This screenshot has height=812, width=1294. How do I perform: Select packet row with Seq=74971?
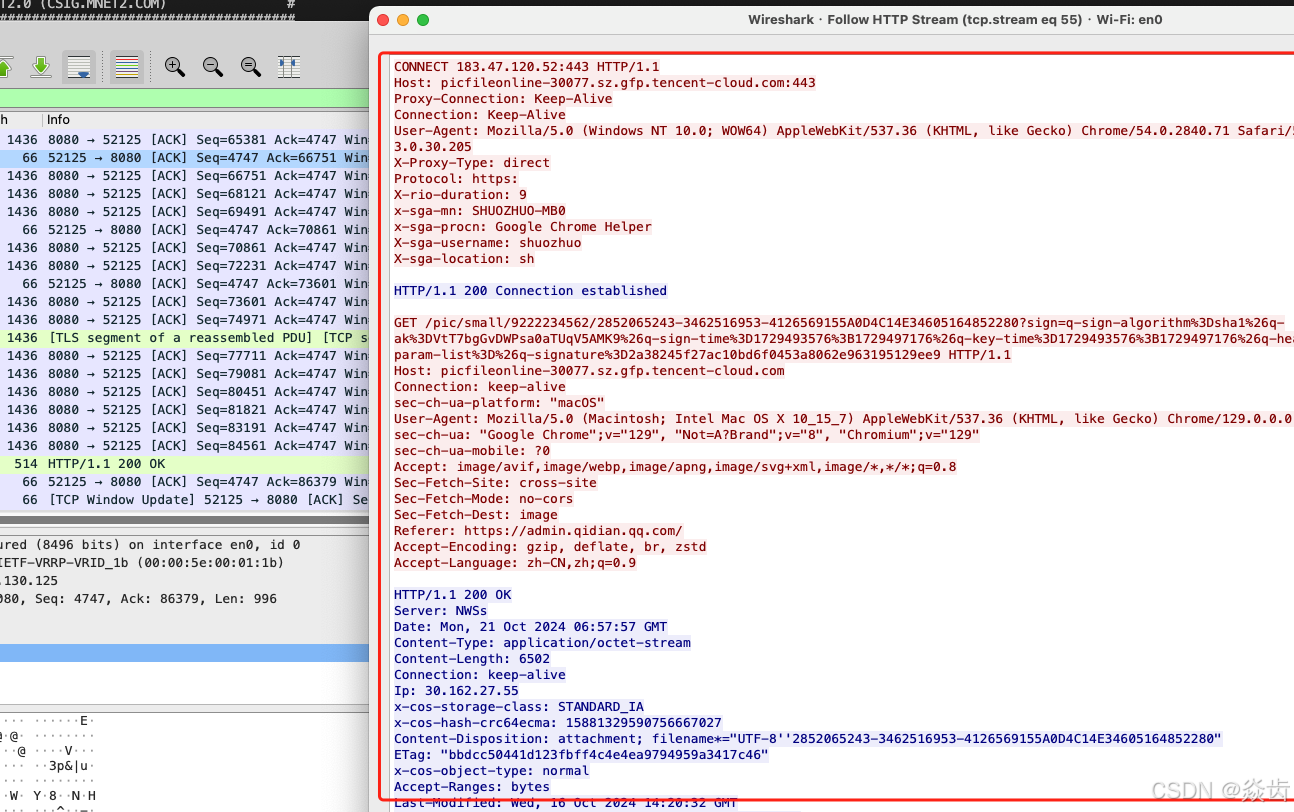(x=184, y=320)
